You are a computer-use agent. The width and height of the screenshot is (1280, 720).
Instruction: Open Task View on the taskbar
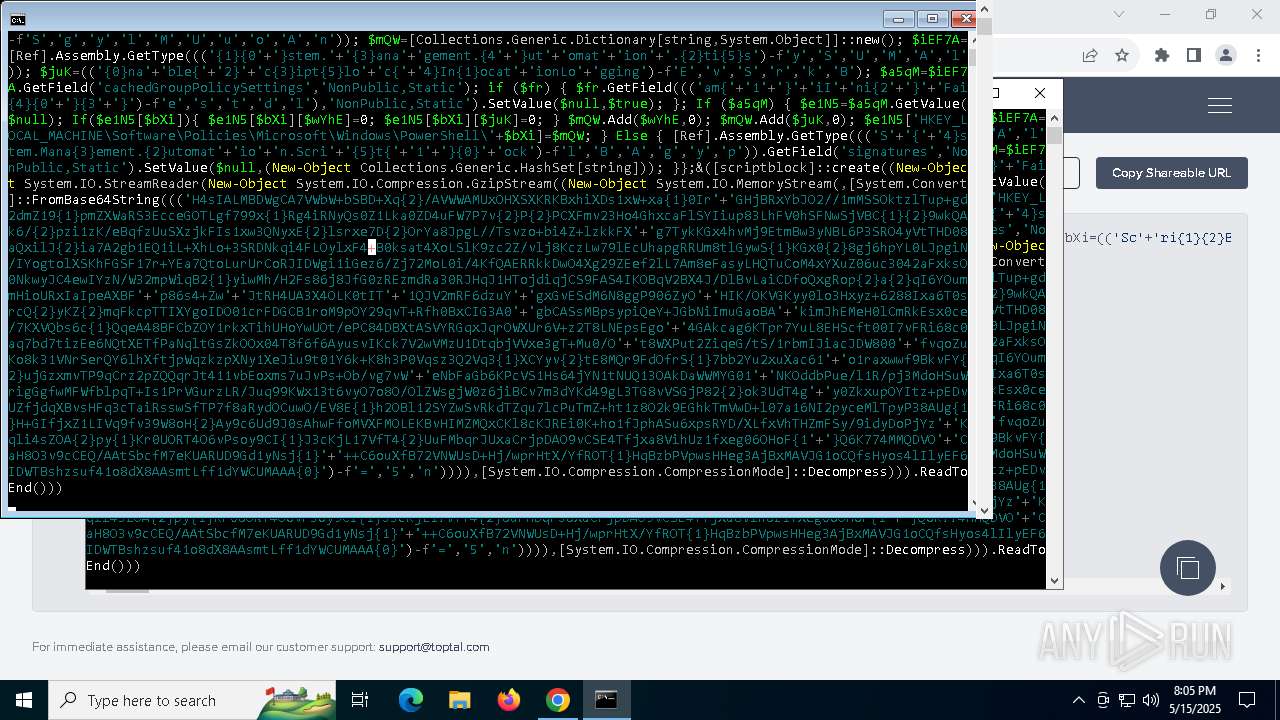pyautogui.click(x=360, y=700)
